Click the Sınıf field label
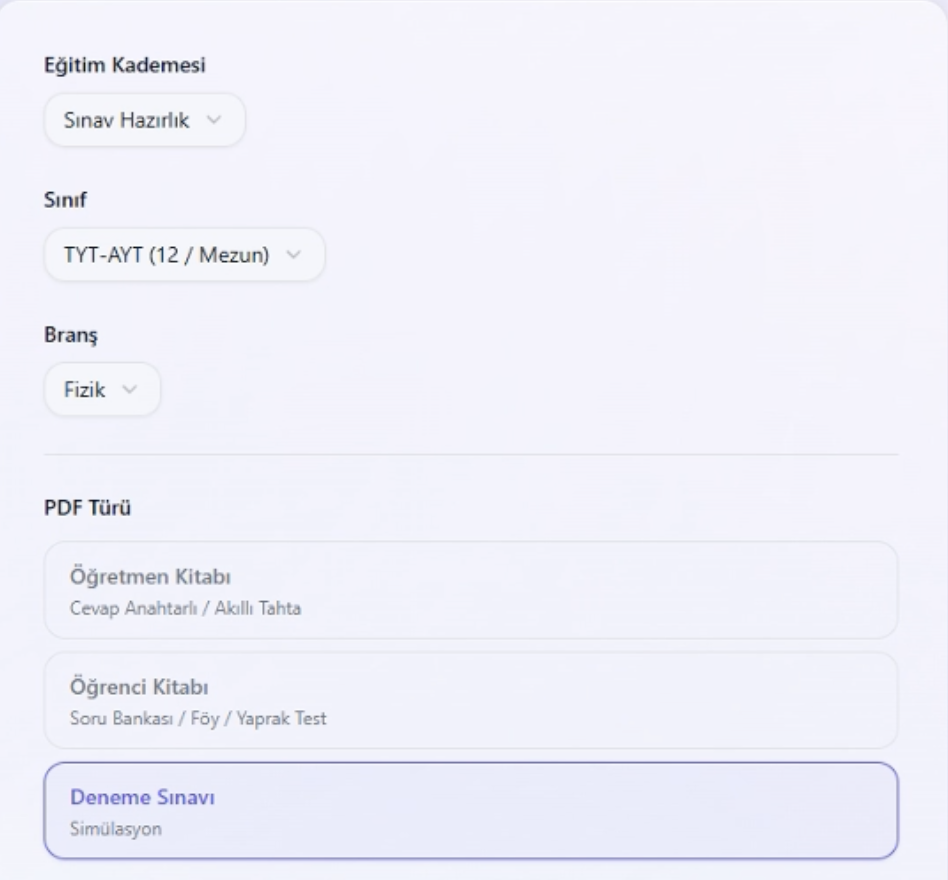 (x=61, y=199)
